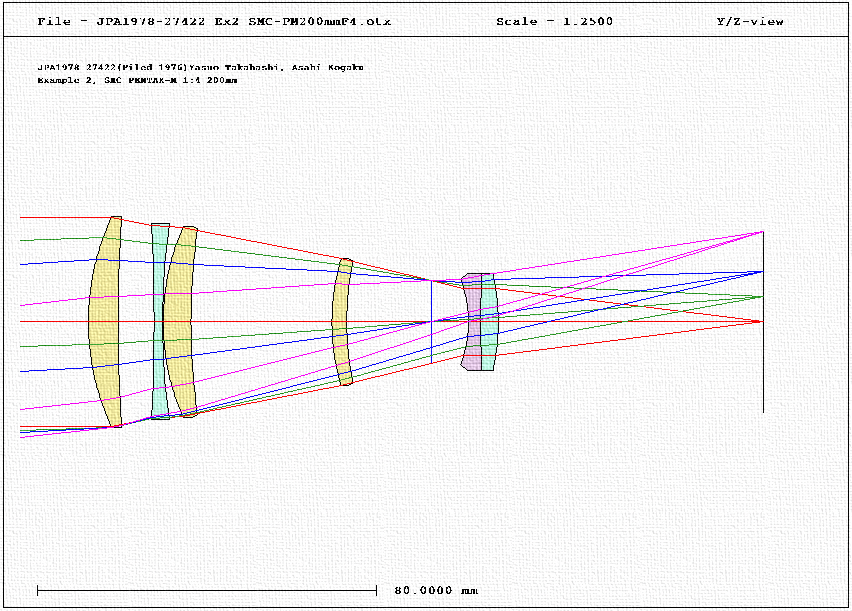
Task: Click the 'Example 2, SMC PENTAX-M' line
Action: click(137, 80)
